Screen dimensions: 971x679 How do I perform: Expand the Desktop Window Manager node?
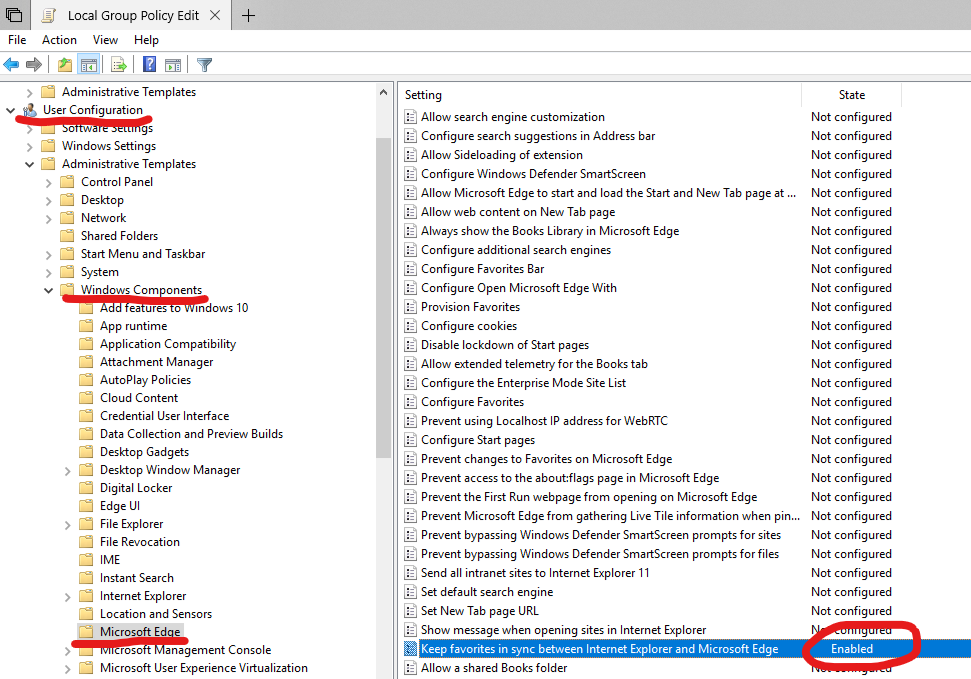click(67, 470)
